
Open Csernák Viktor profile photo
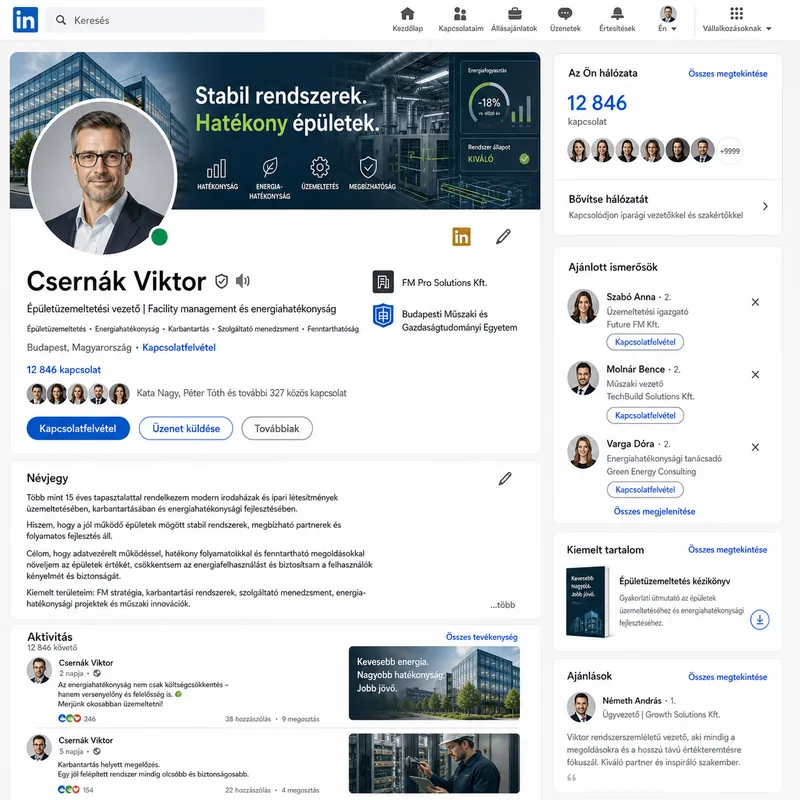tap(103, 177)
